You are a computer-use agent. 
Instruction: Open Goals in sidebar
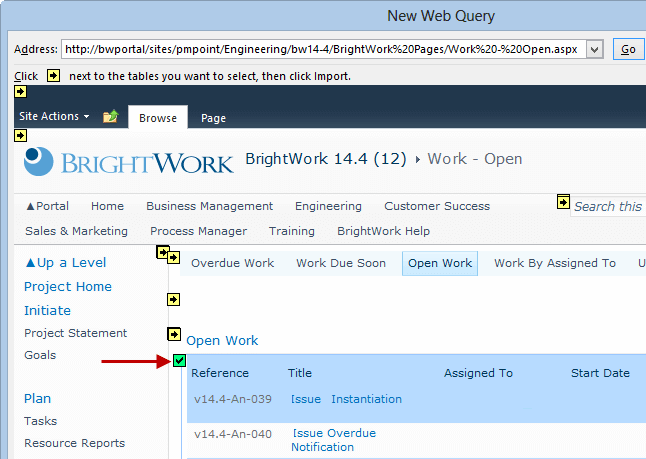click(40, 355)
